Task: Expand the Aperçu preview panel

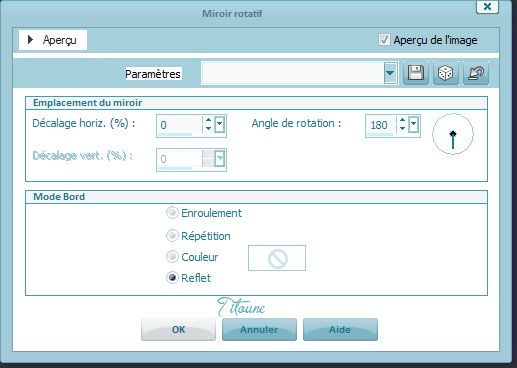Action: (x=53, y=40)
